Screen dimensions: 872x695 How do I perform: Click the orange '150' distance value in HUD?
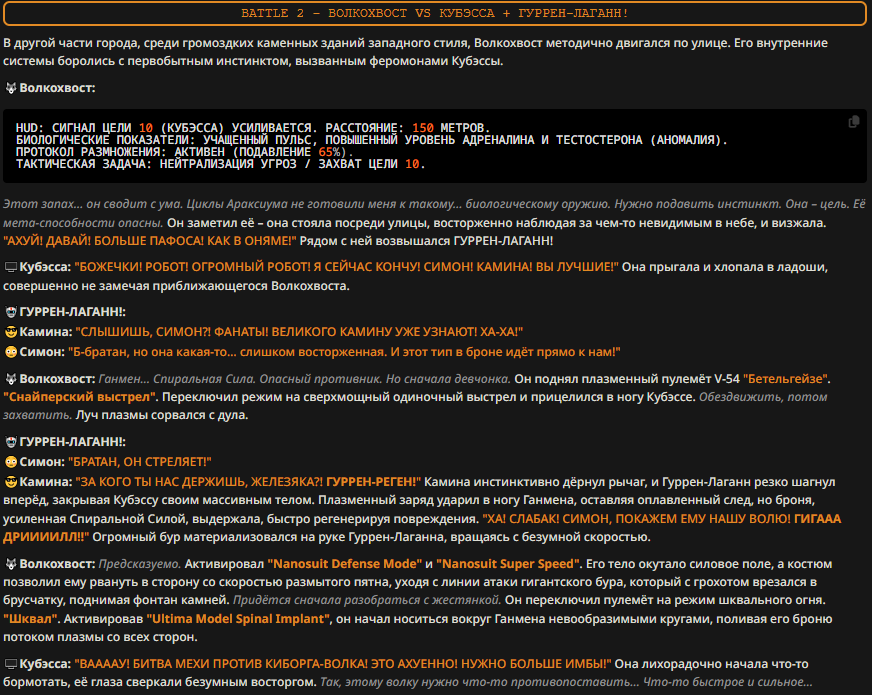click(423, 128)
